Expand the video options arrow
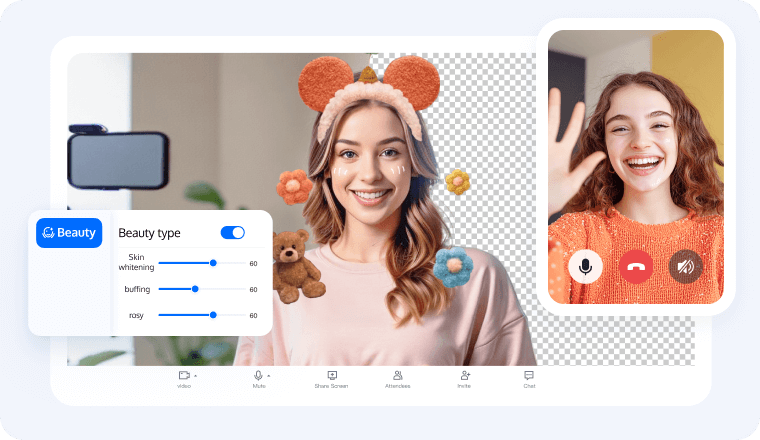The height and width of the screenshot is (440, 760). (195, 376)
